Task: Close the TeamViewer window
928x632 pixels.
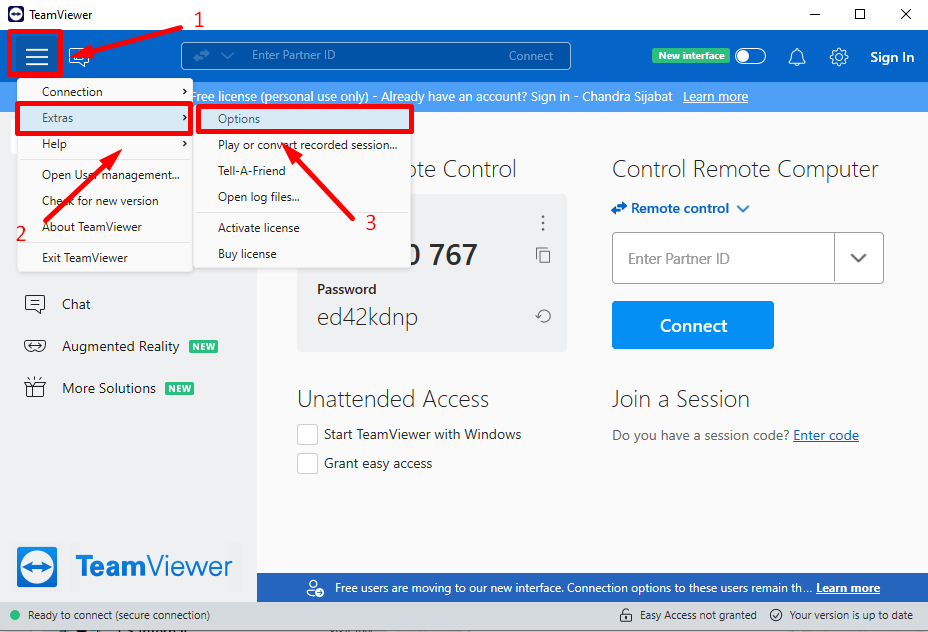Action: [906, 14]
